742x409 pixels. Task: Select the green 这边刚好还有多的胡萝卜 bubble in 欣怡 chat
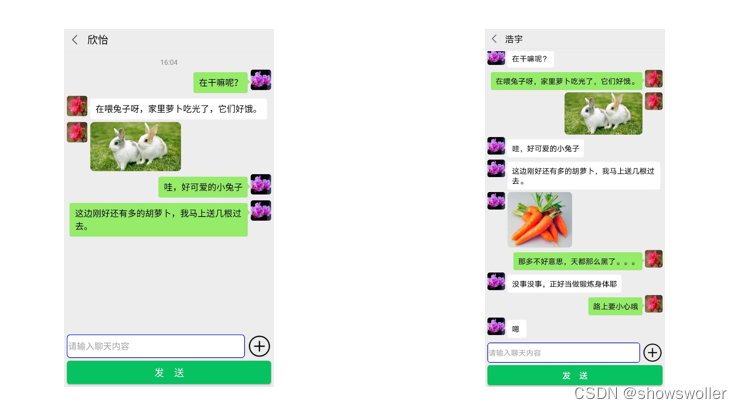click(159, 220)
